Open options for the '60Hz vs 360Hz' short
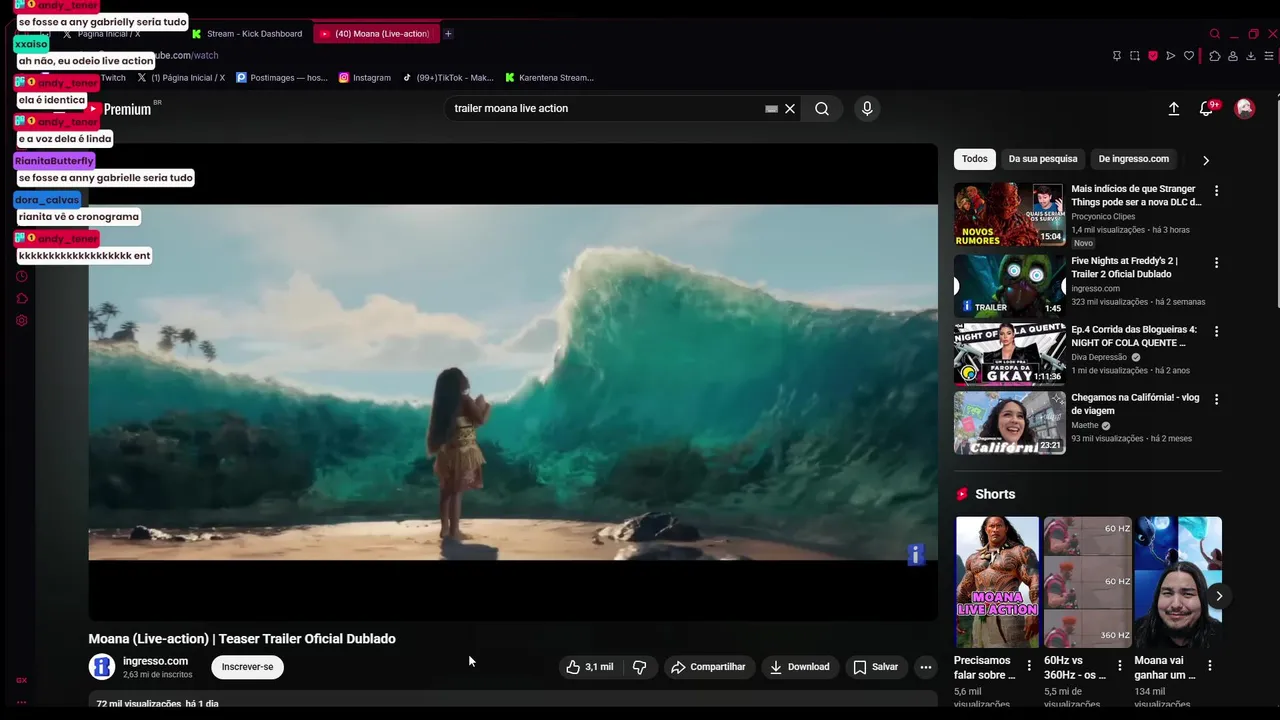The width and height of the screenshot is (1280, 720). [1119, 665]
